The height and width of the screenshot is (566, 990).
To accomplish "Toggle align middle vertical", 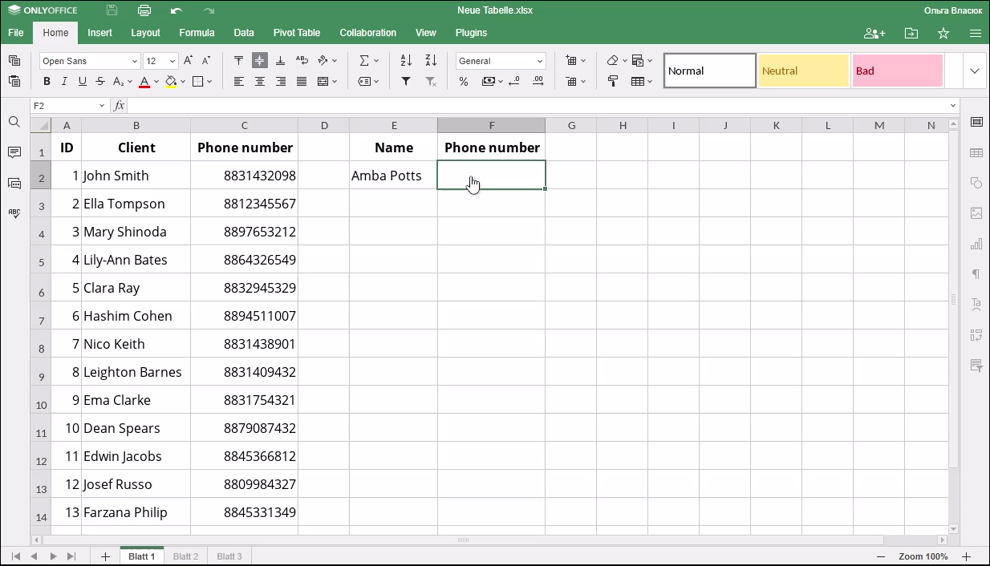I will point(259,61).
